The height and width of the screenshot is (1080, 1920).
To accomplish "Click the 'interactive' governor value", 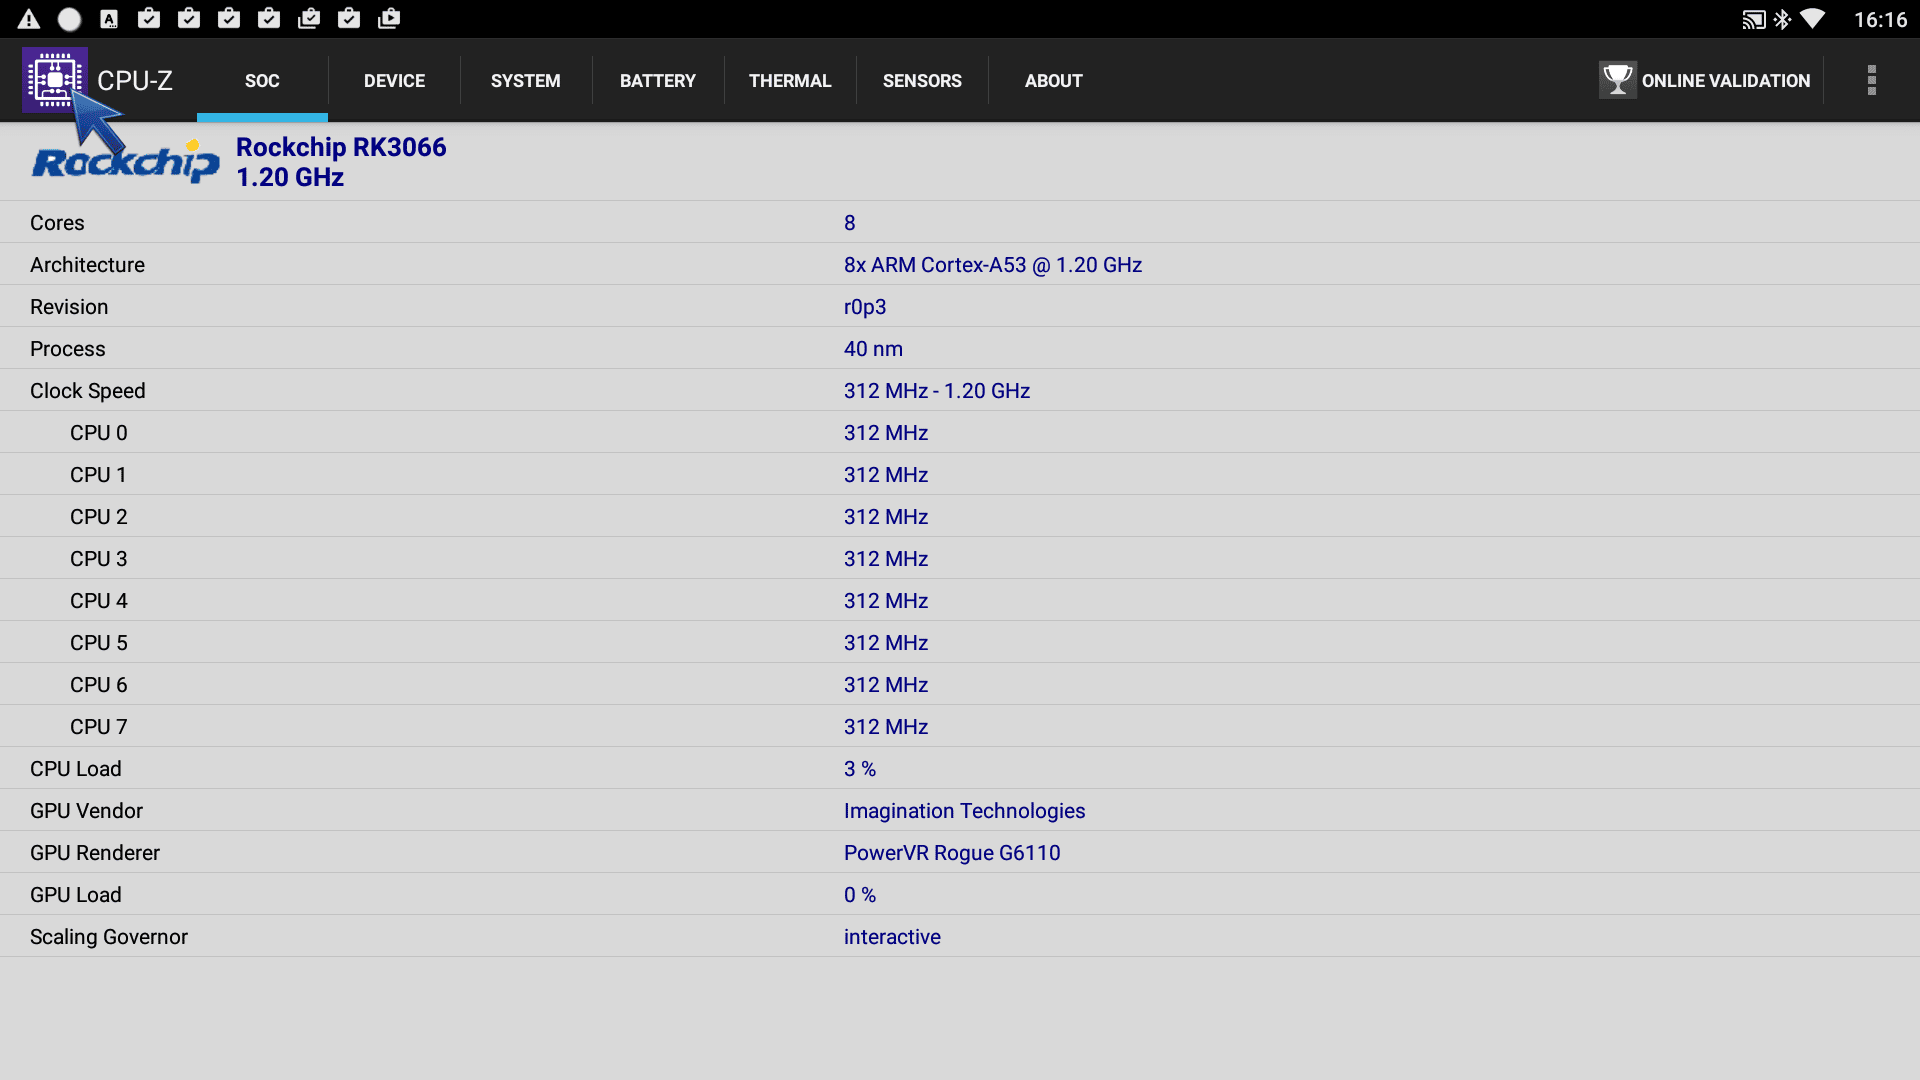I will (892, 937).
